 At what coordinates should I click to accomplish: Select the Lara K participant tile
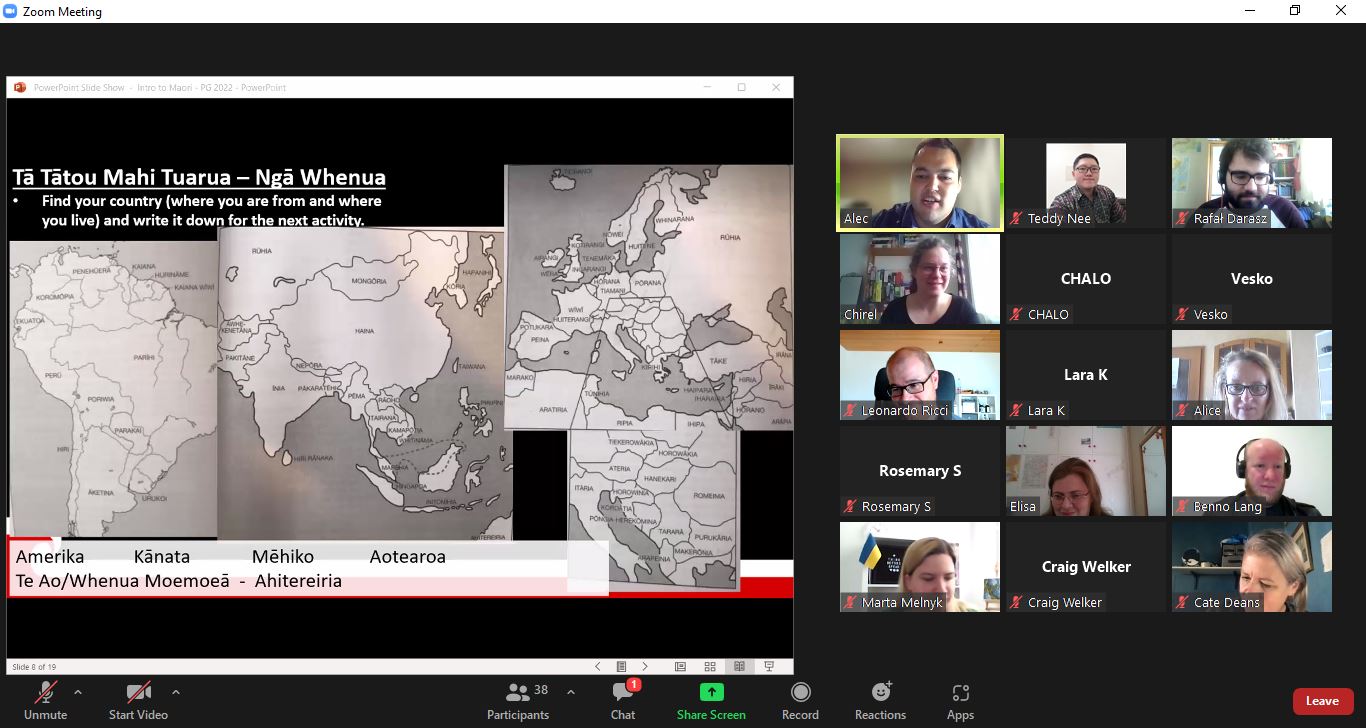1086,375
